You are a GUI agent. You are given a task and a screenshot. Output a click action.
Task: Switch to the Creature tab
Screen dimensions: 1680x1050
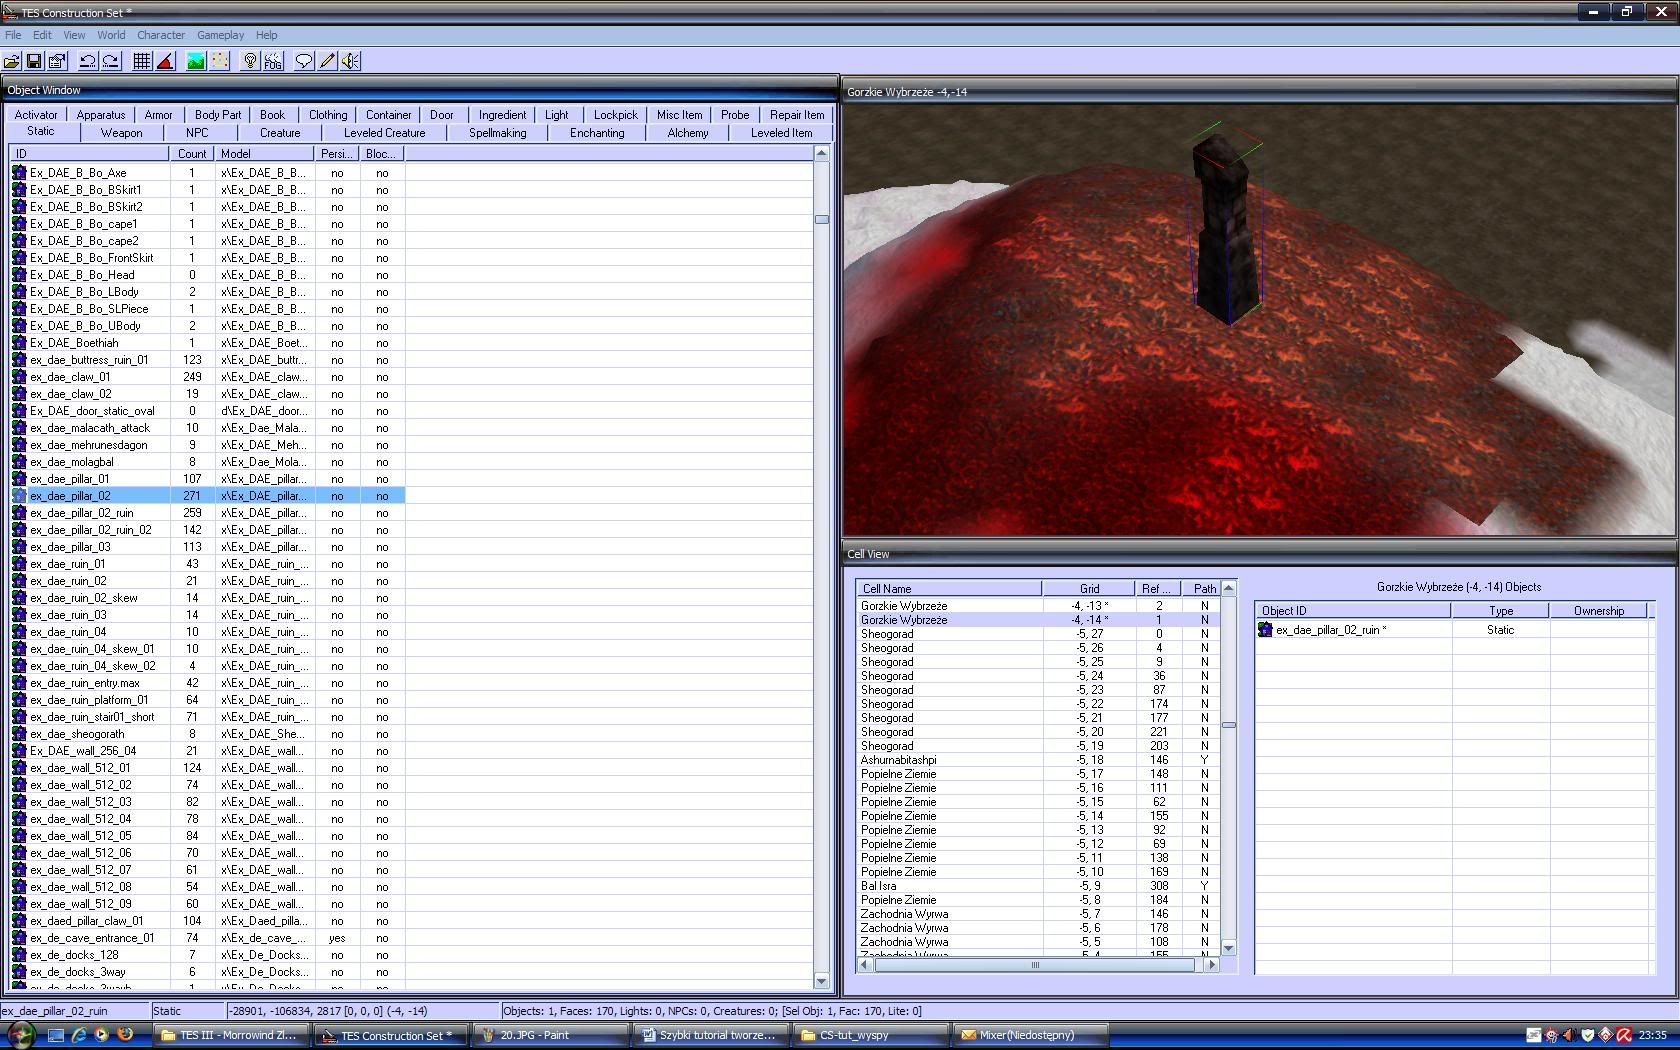coord(280,133)
